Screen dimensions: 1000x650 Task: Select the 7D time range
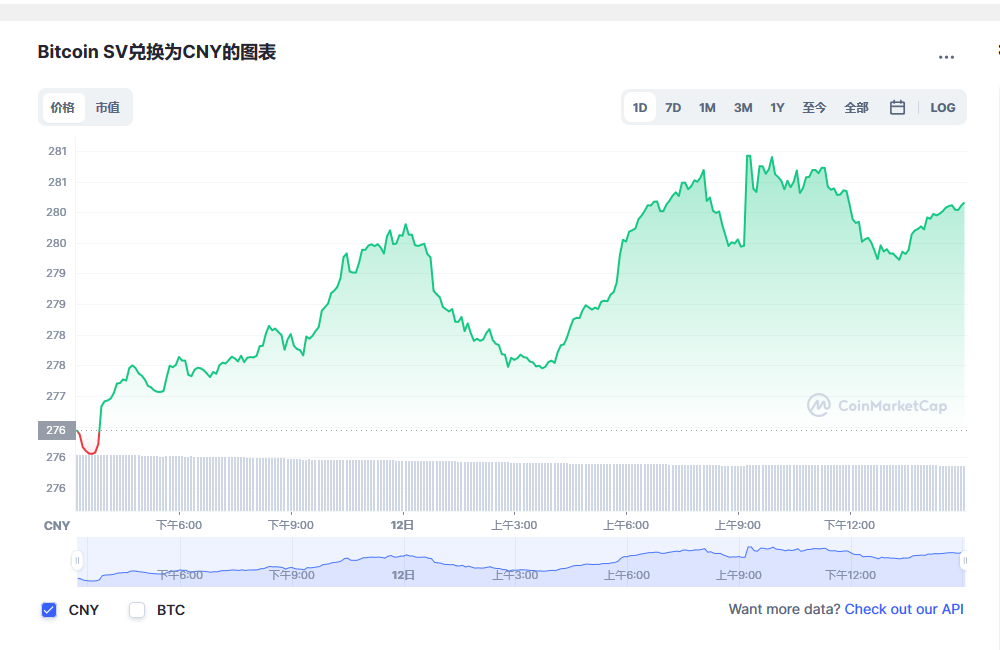[673, 107]
